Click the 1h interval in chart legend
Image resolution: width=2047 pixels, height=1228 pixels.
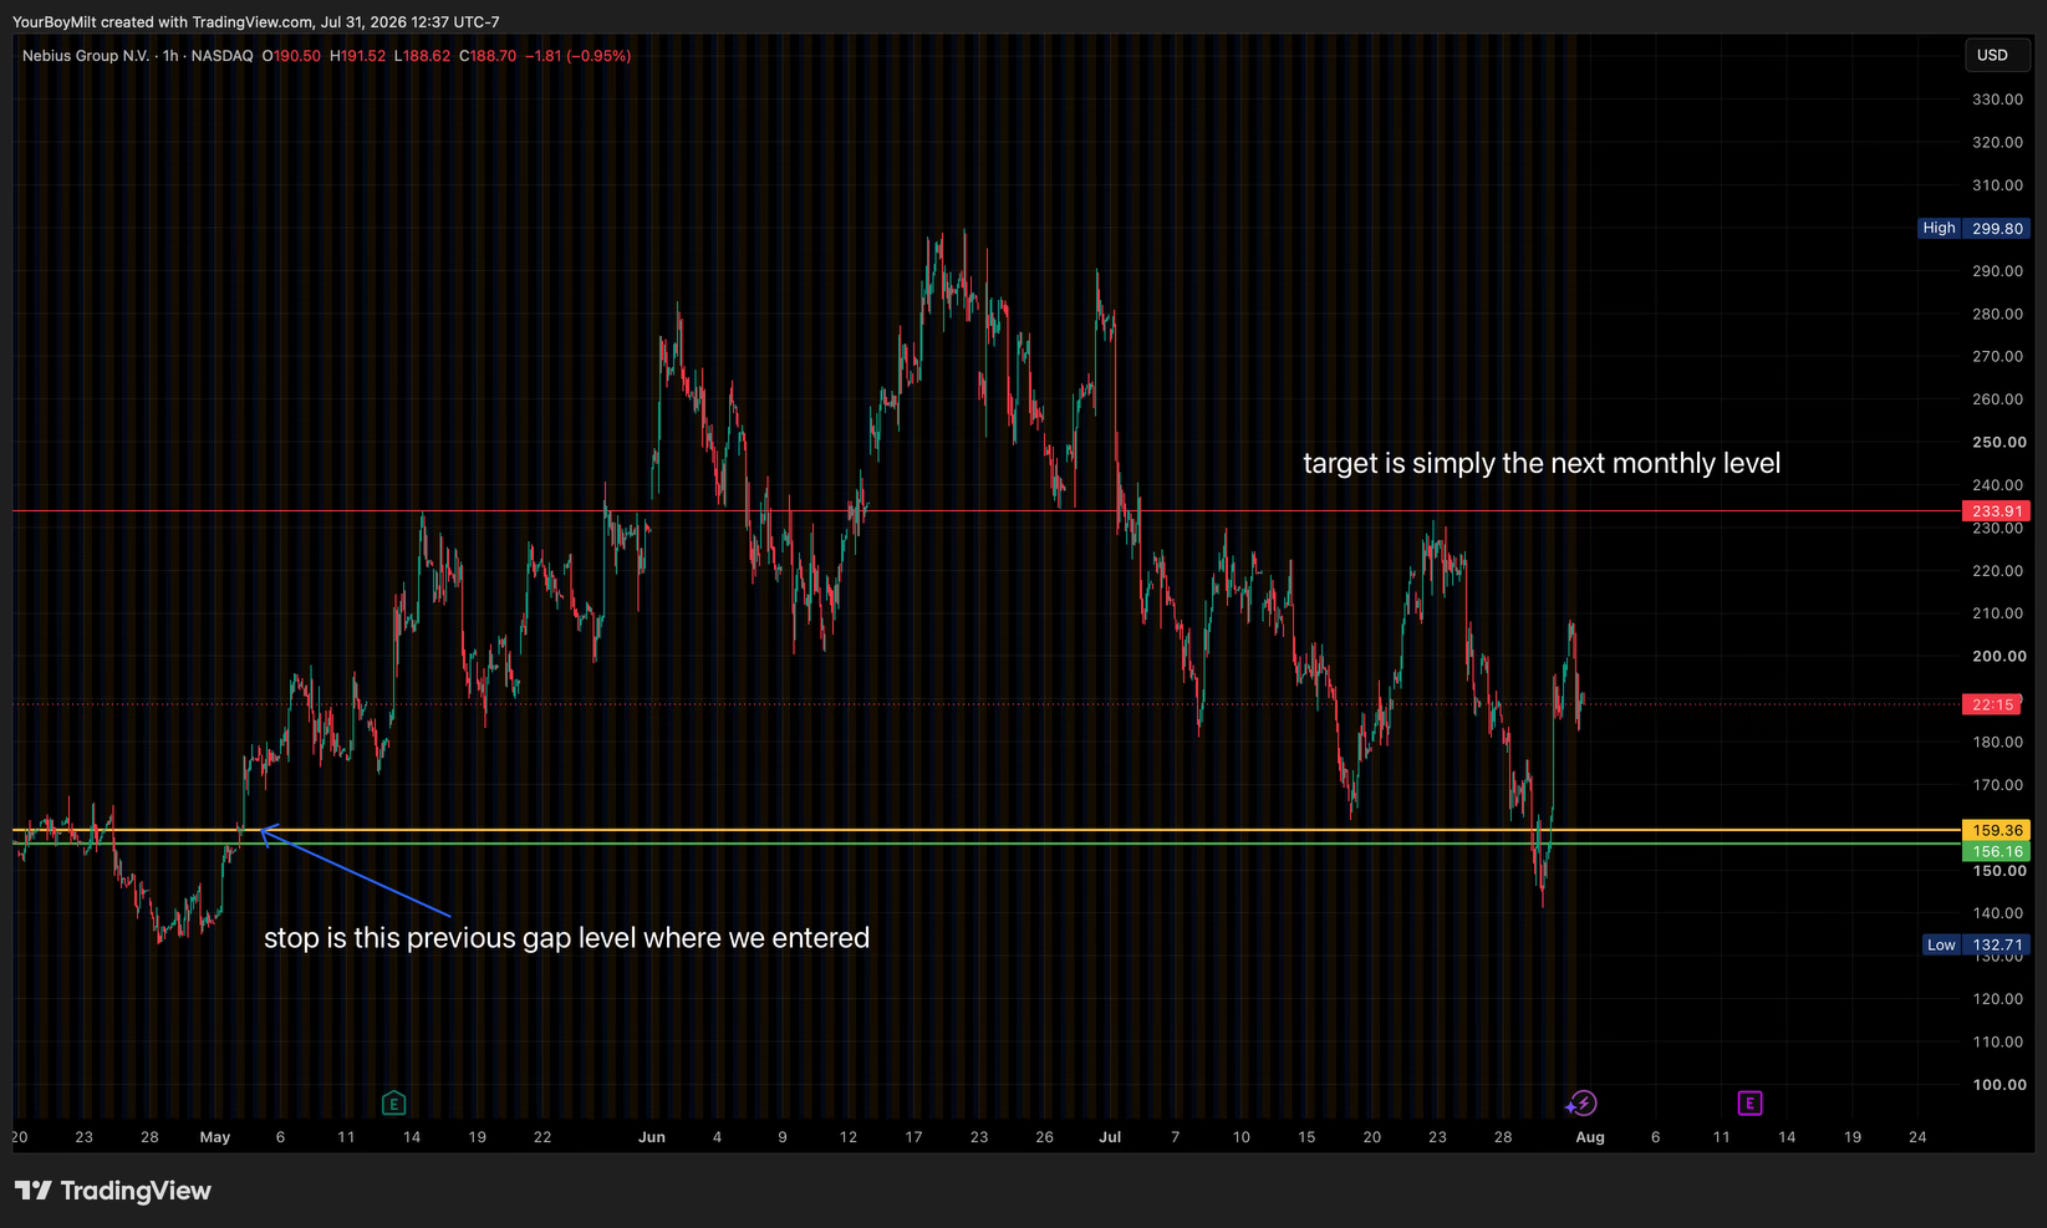tap(171, 56)
